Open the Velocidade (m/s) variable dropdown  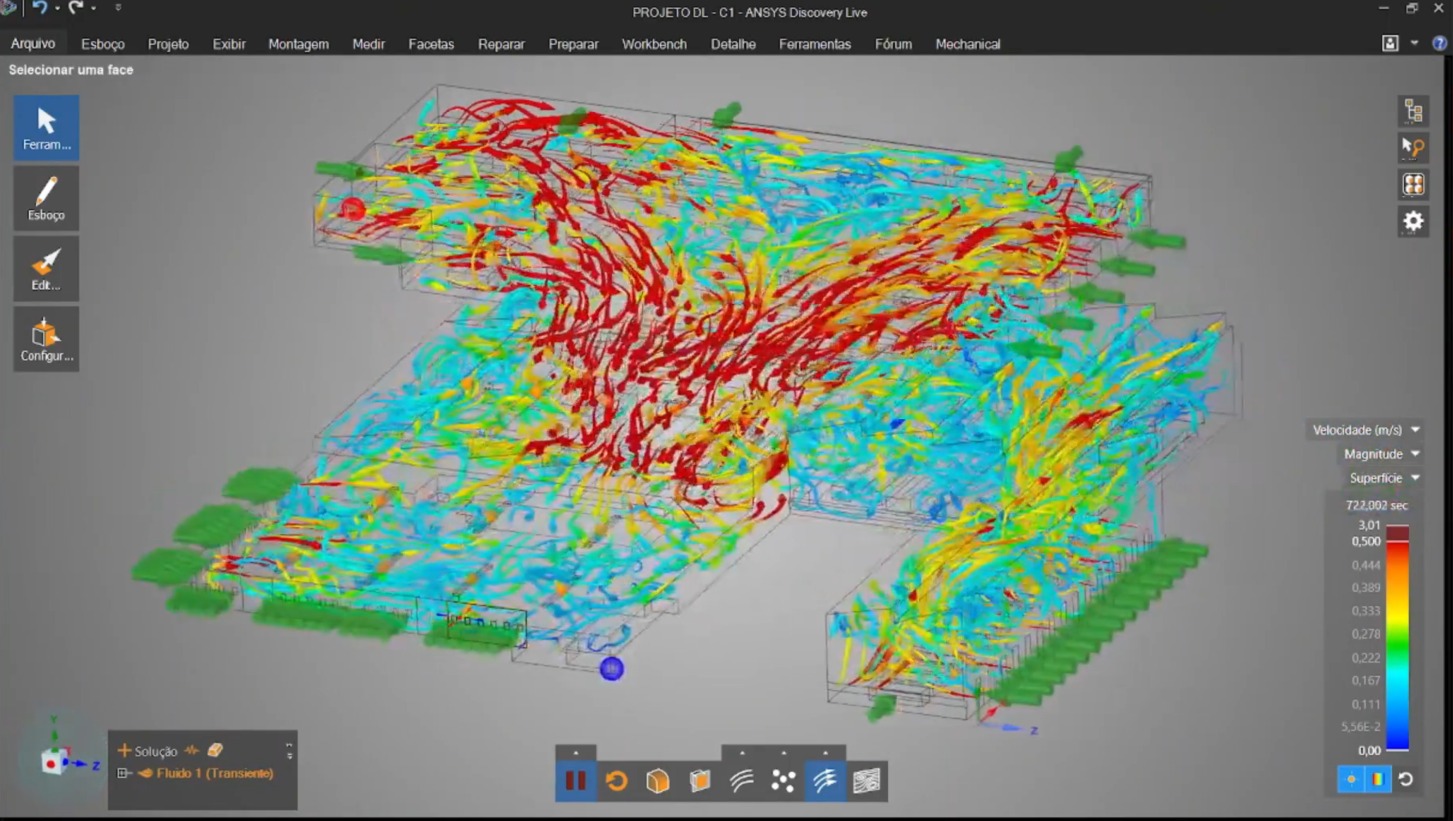pos(1366,430)
